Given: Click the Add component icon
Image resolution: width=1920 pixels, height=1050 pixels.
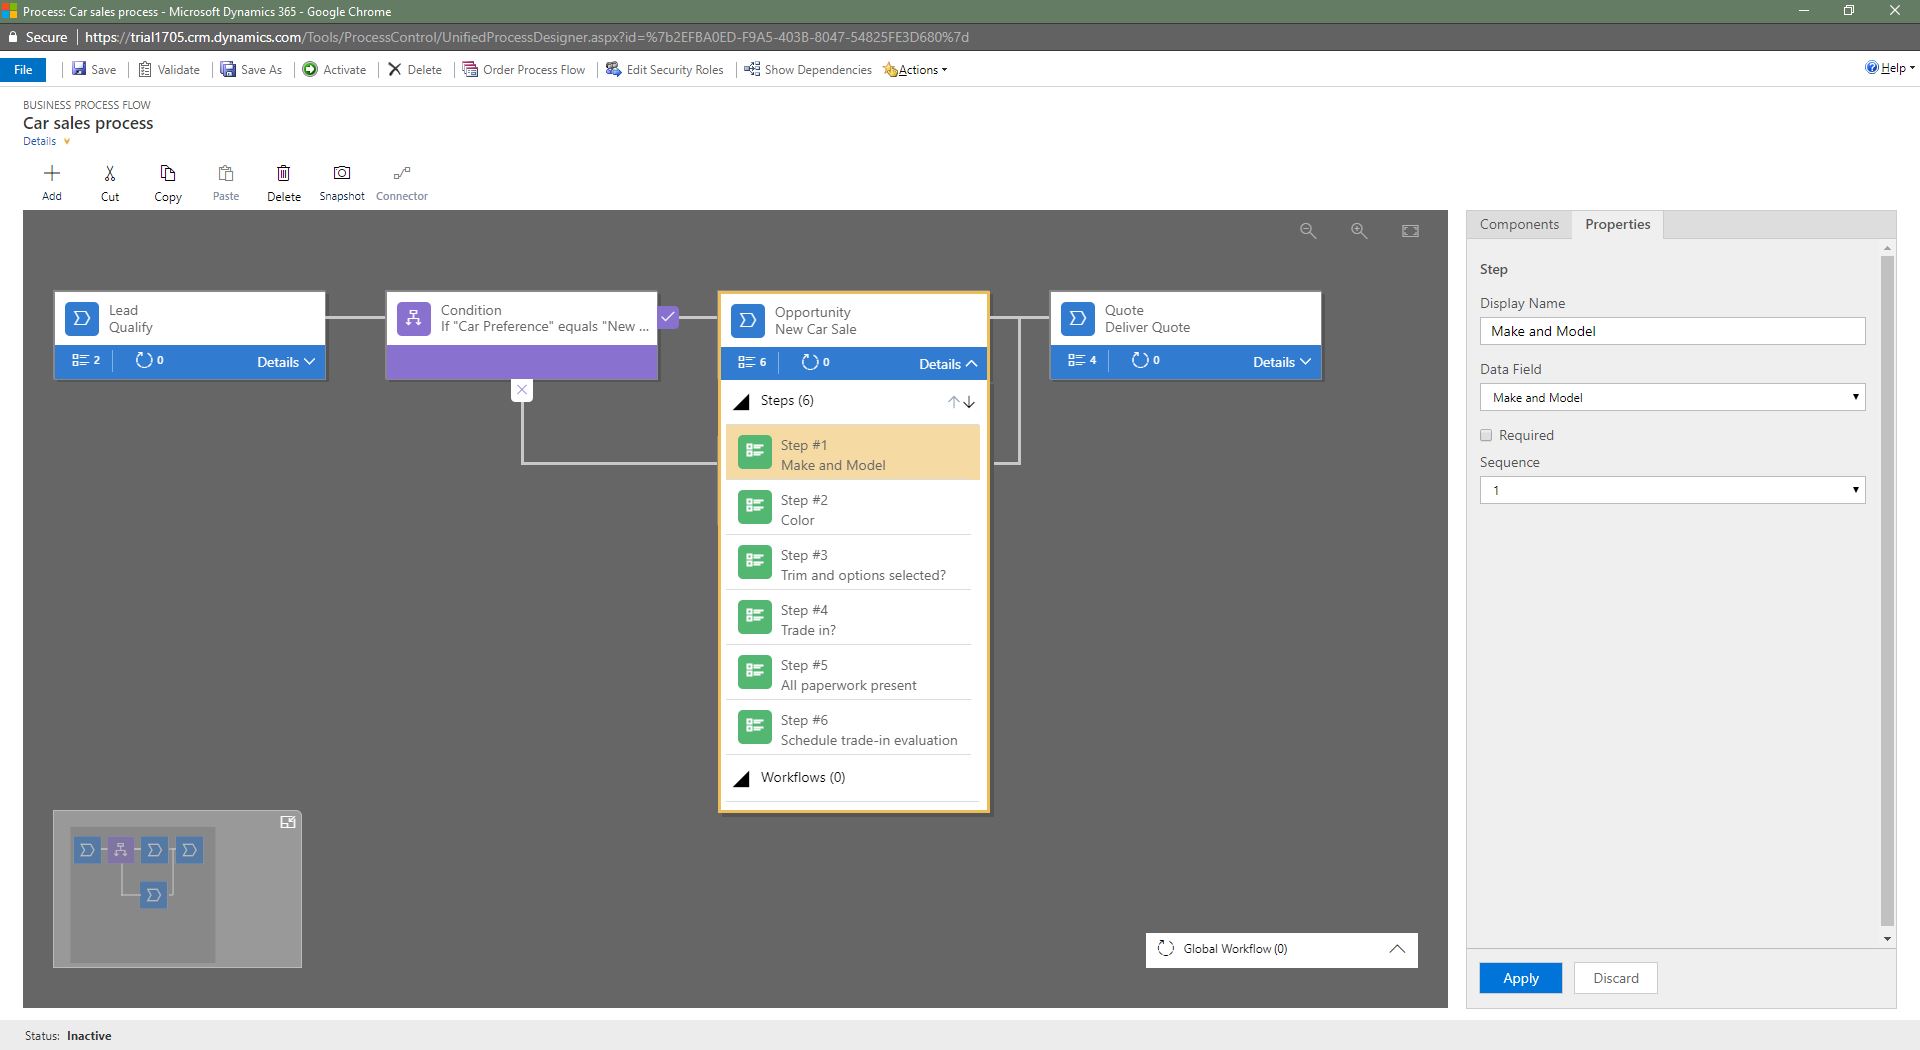Looking at the screenshot, I should coord(52,174).
